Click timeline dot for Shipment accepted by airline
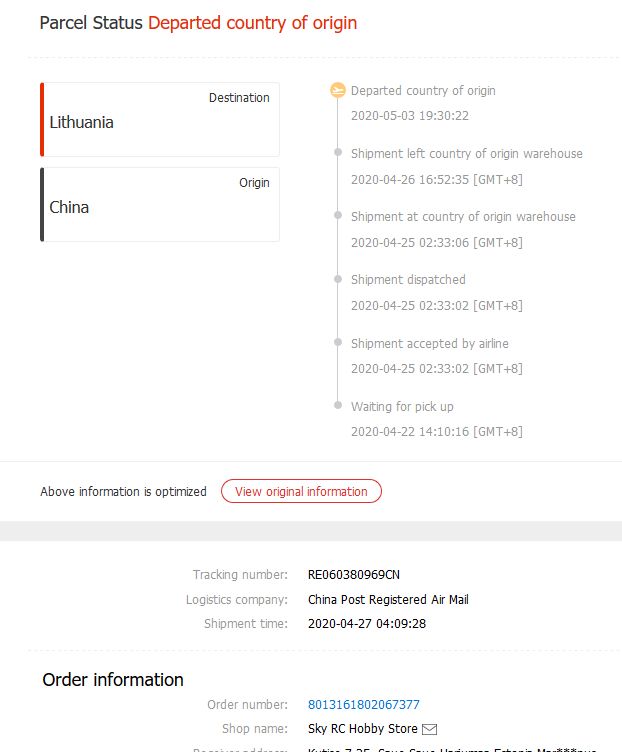Viewport: 622px width, 752px height. click(338, 344)
